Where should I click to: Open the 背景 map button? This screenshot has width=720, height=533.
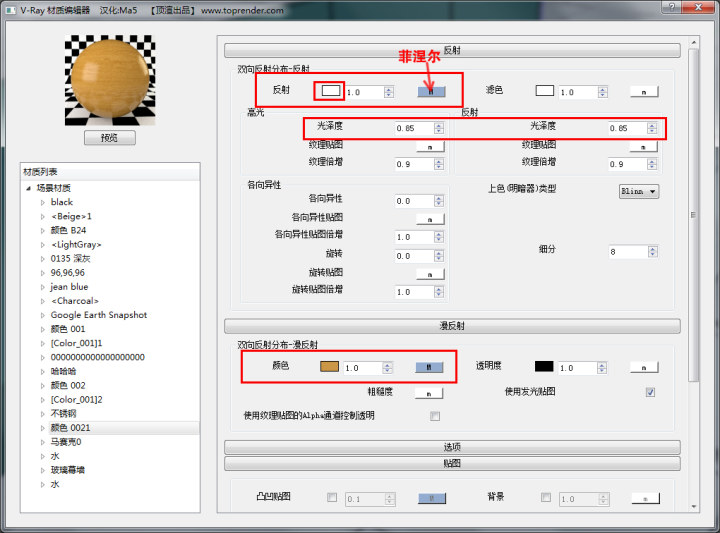tap(646, 498)
